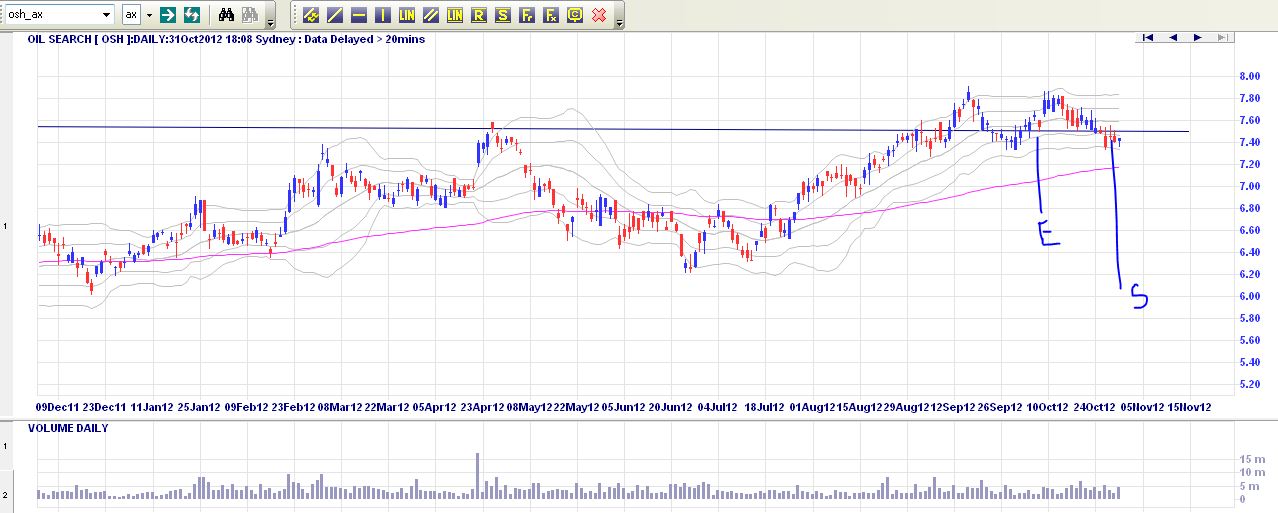Click the tallest volume bar in April

(x=478, y=476)
